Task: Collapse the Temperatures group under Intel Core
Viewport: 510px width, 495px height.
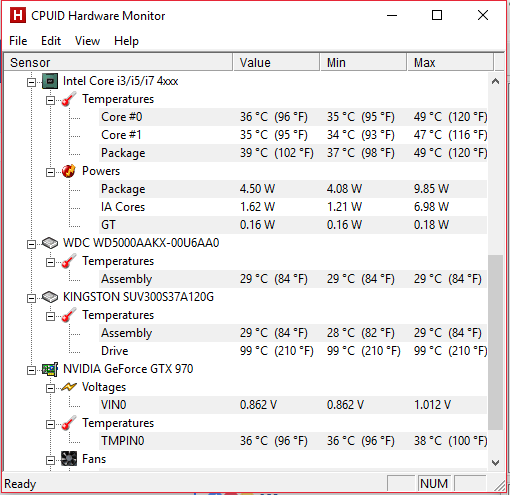Action: pyautogui.click(x=50, y=100)
